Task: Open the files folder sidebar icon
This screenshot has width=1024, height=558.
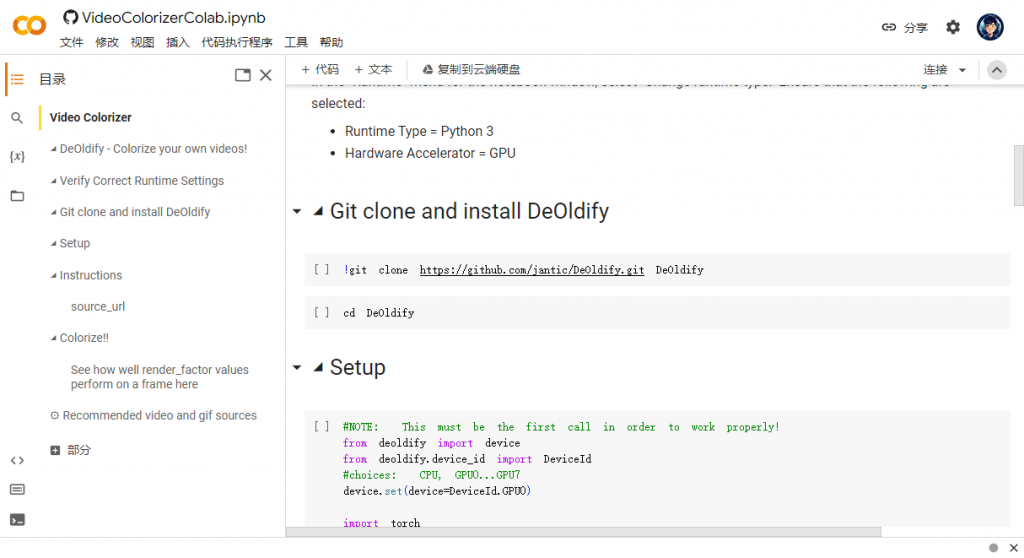Action: 17,195
